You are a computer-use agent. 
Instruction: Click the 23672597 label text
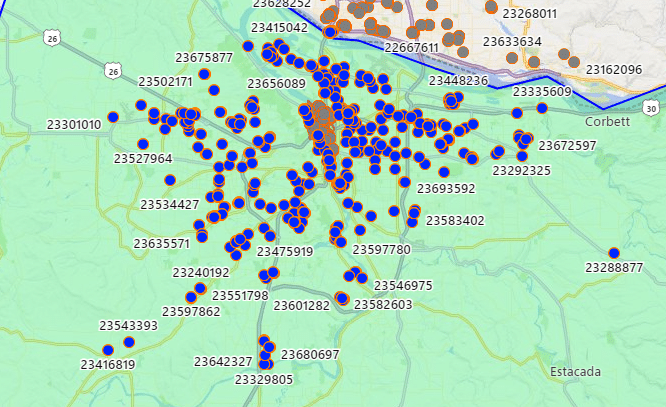pos(567,146)
